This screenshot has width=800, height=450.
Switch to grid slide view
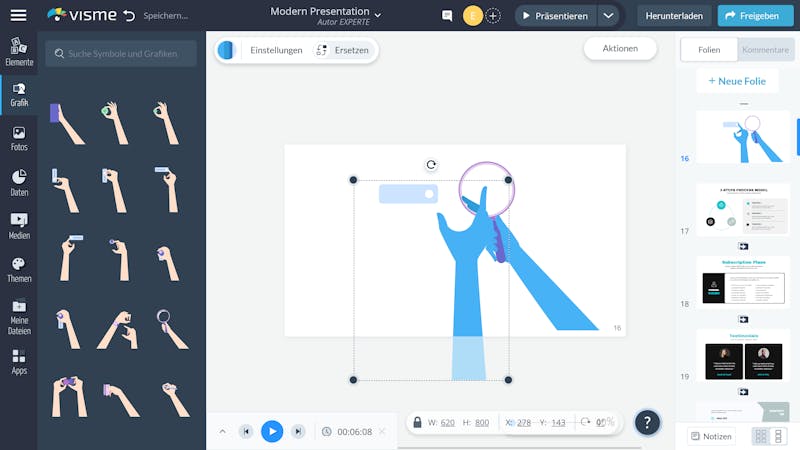[x=760, y=436]
